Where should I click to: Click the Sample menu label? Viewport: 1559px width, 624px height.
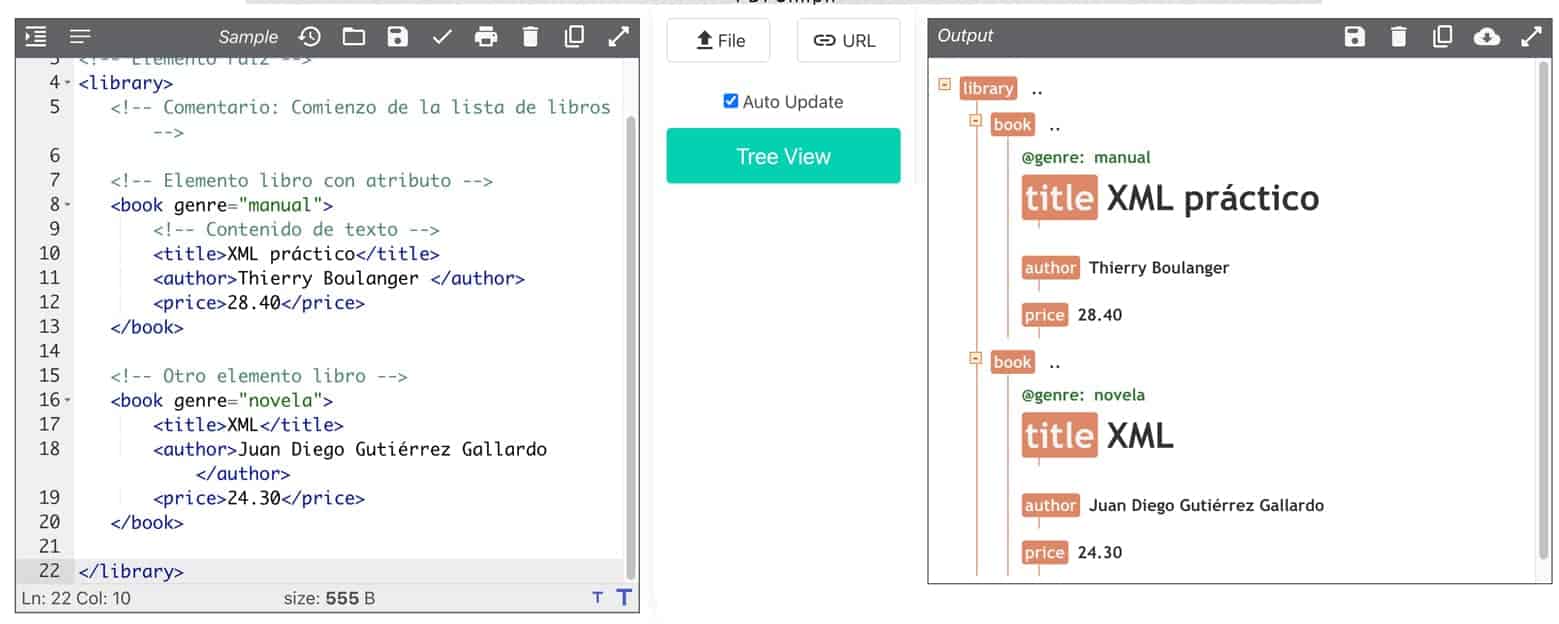248,37
